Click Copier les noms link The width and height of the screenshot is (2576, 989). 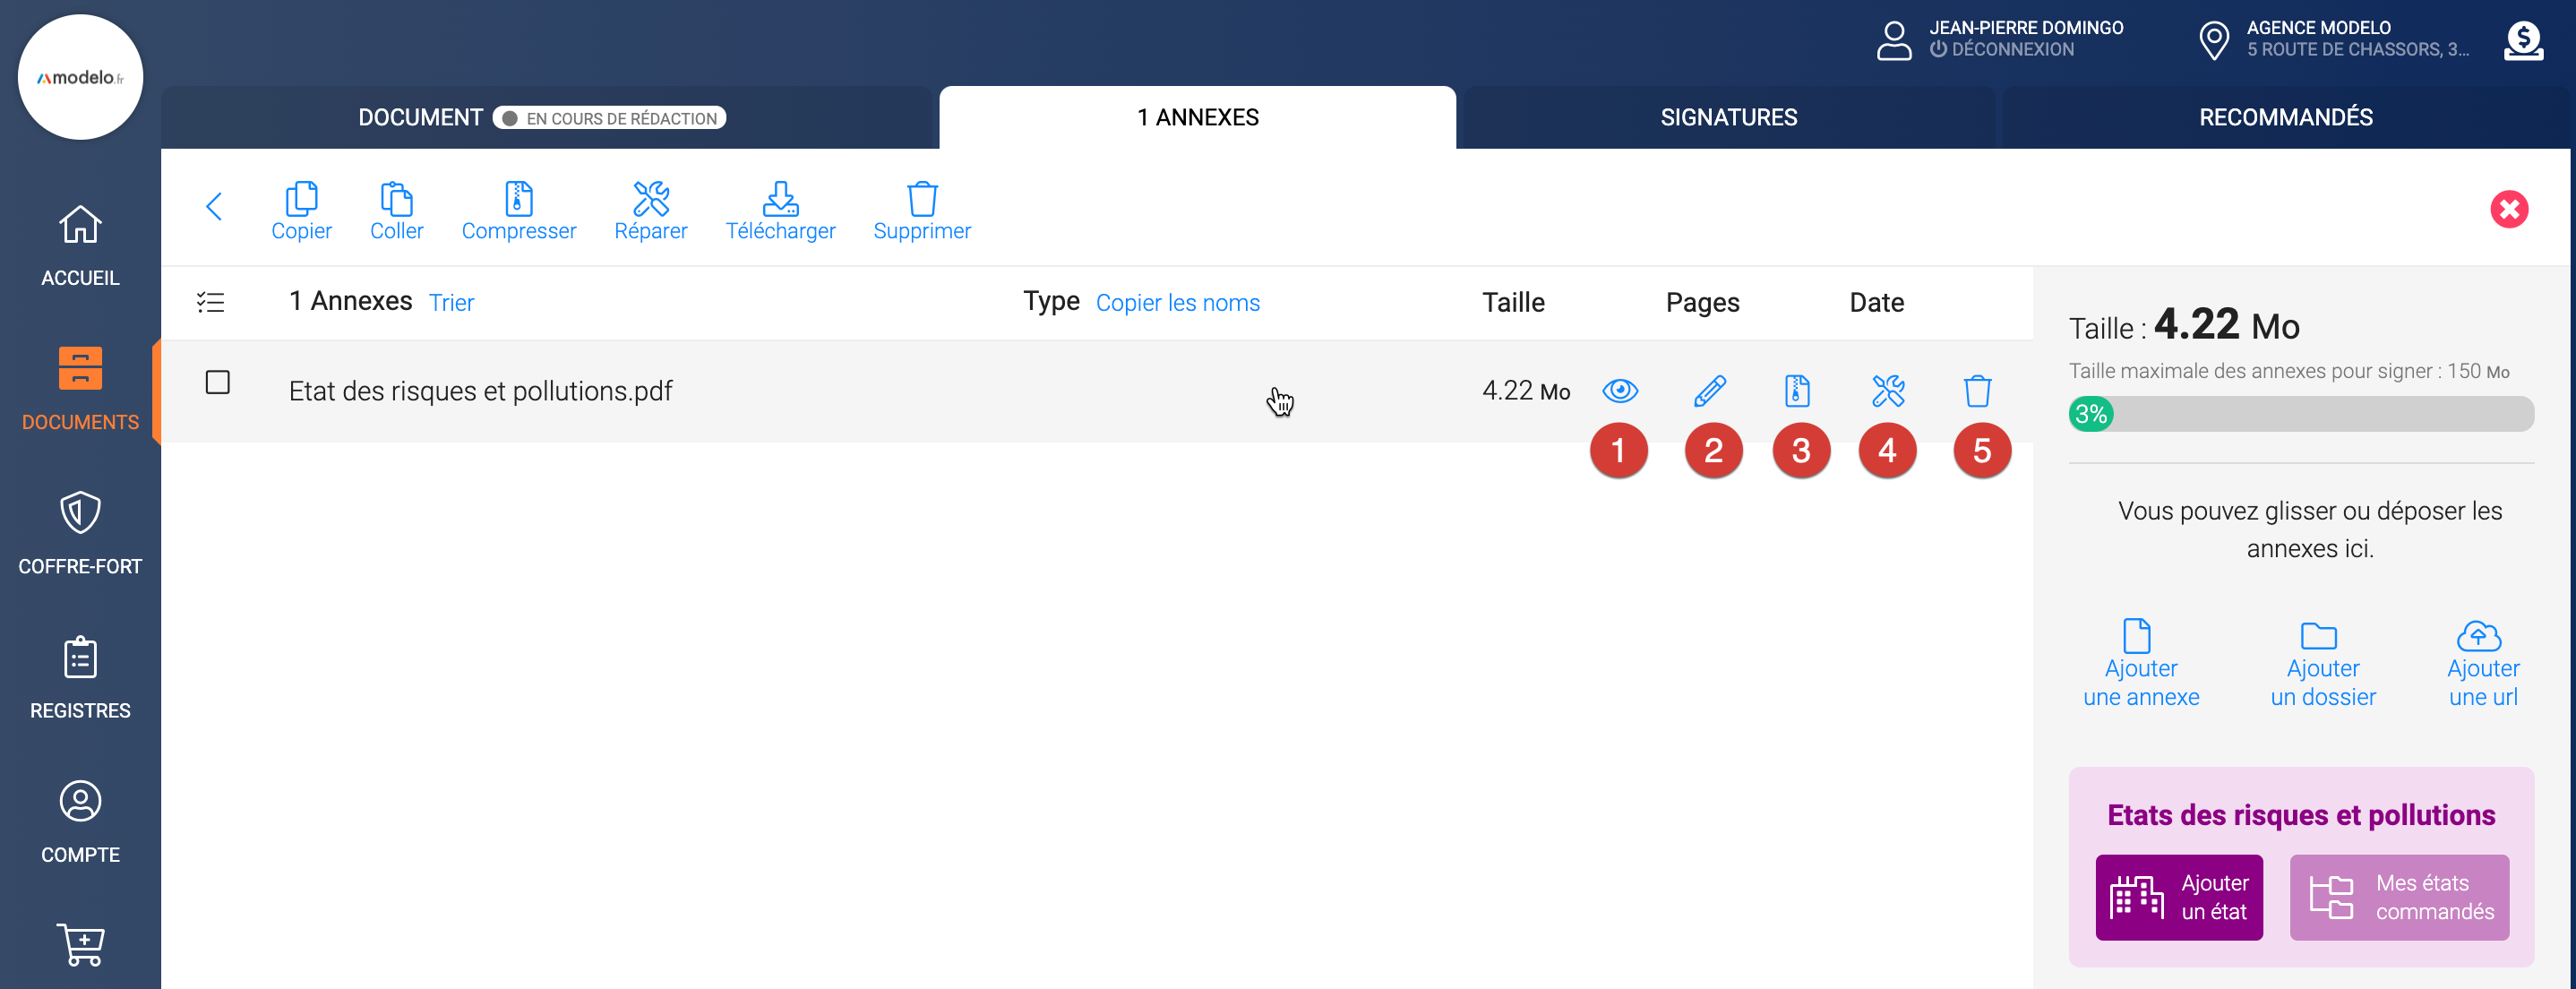[x=1177, y=303]
